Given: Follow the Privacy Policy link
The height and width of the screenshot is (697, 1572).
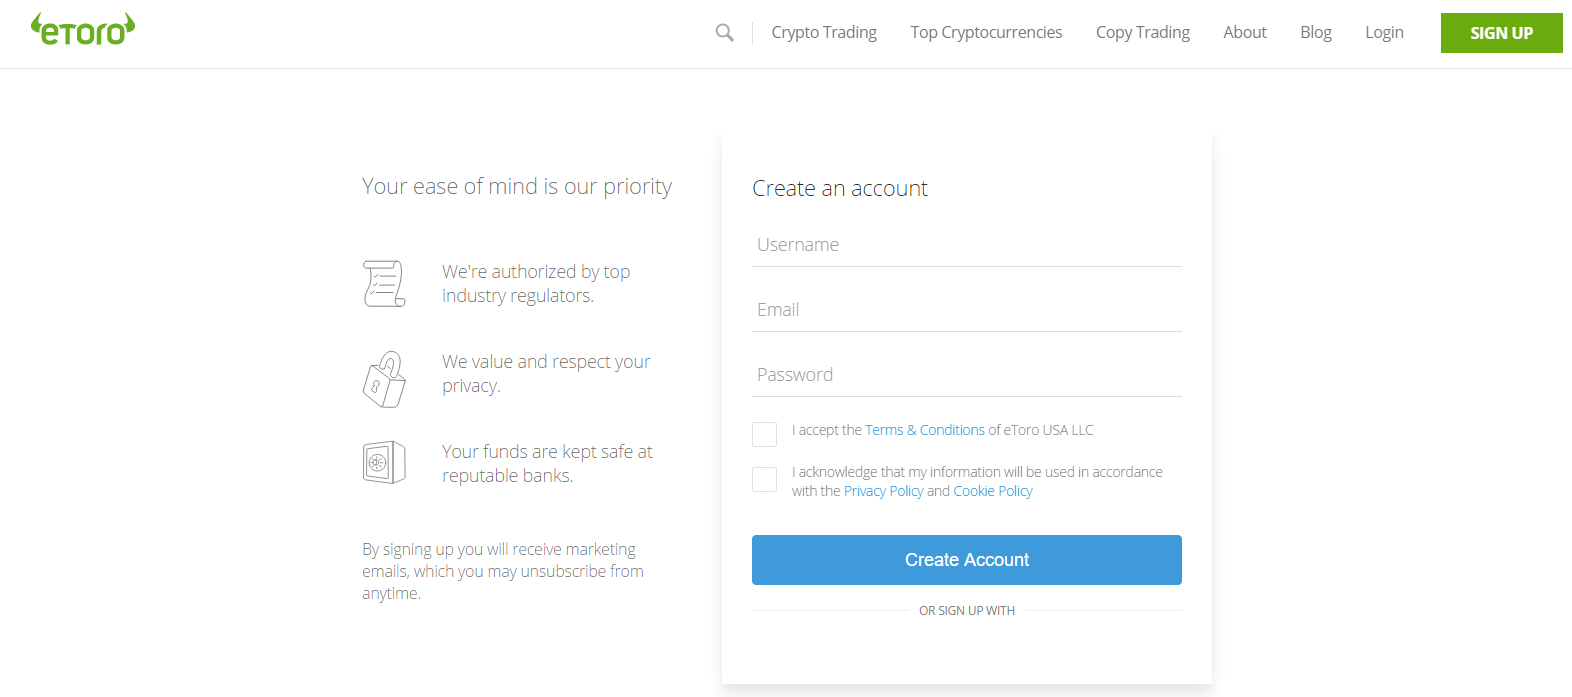Looking at the screenshot, I should (x=884, y=490).
